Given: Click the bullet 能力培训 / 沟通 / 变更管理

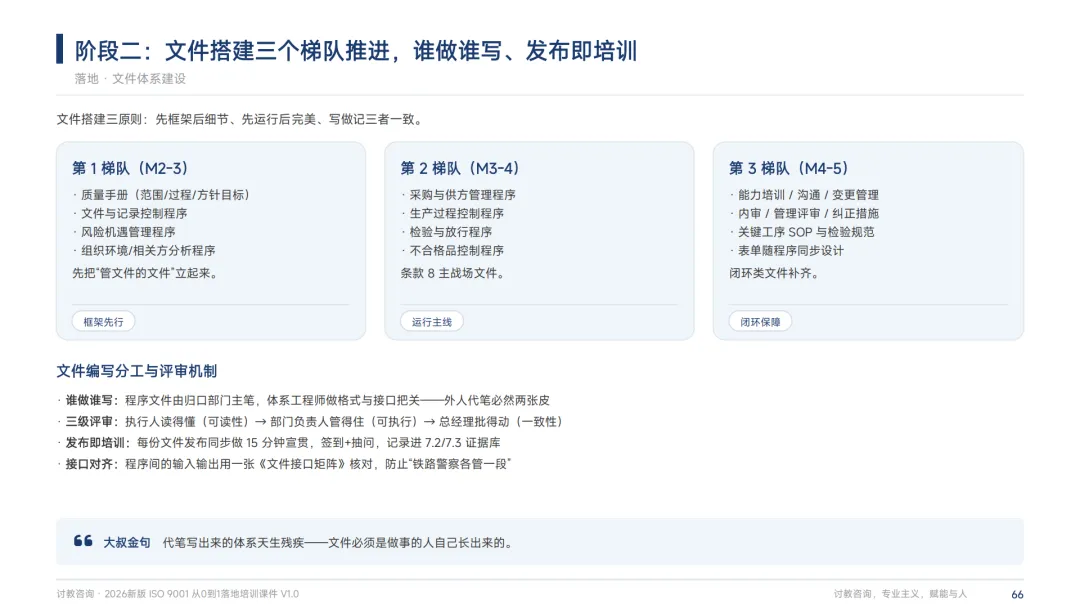Looking at the screenshot, I should click(804, 195).
